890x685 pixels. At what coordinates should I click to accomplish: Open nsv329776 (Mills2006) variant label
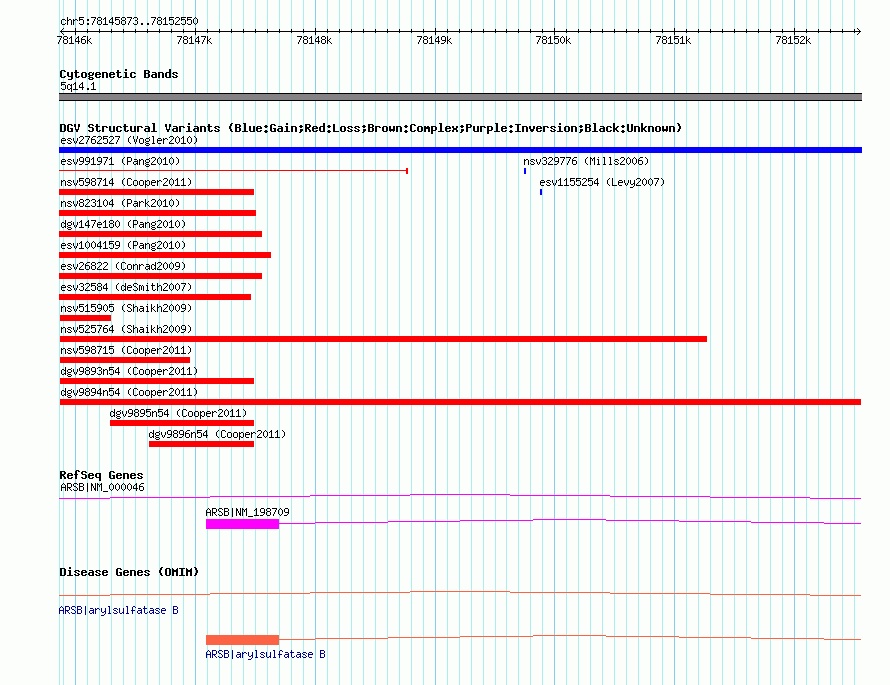click(586, 161)
